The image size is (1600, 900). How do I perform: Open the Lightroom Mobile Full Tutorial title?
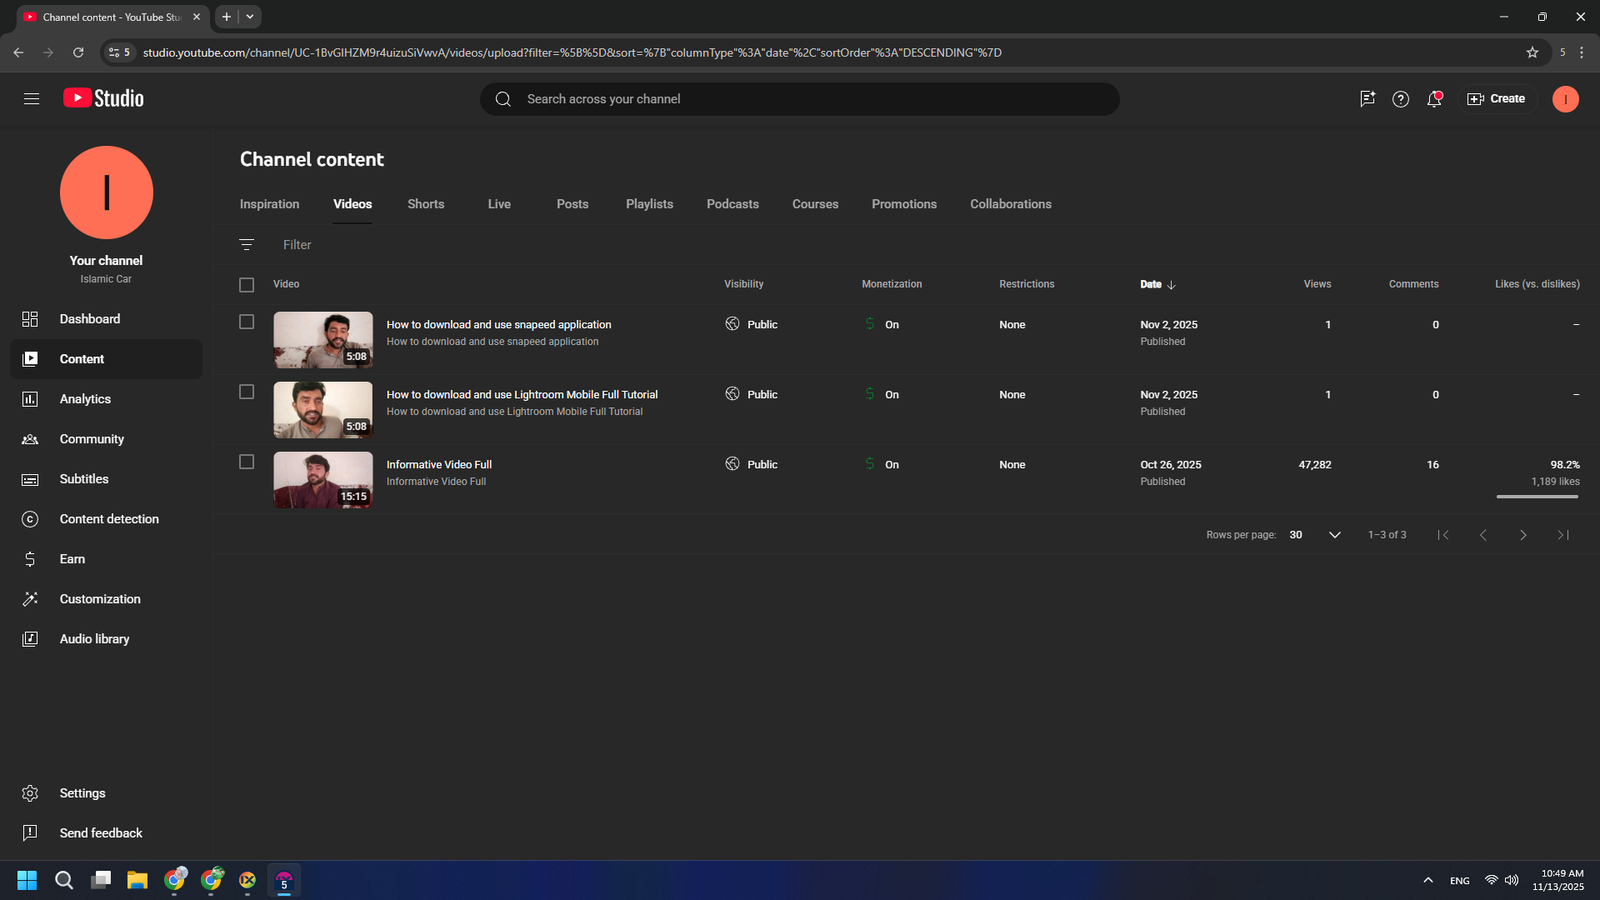tap(522, 395)
